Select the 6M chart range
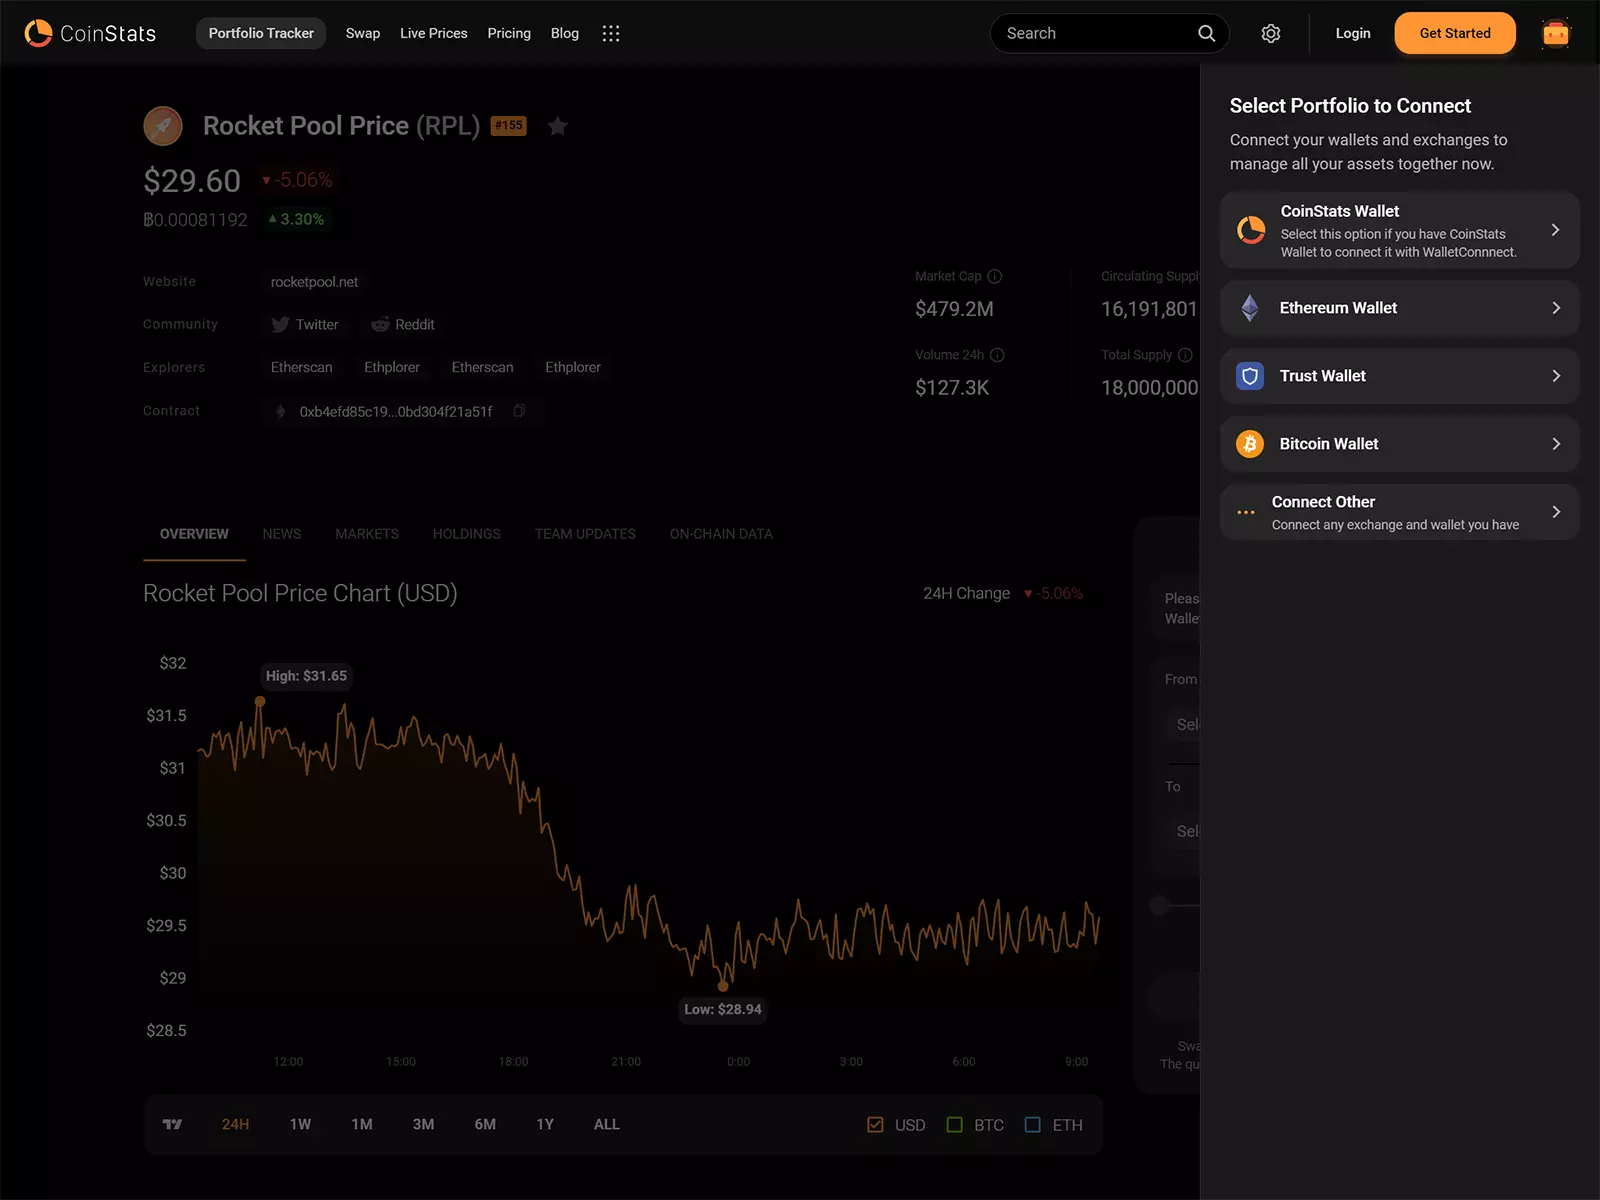The height and width of the screenshot is (1200, 1600). [x=485, y=1125]
